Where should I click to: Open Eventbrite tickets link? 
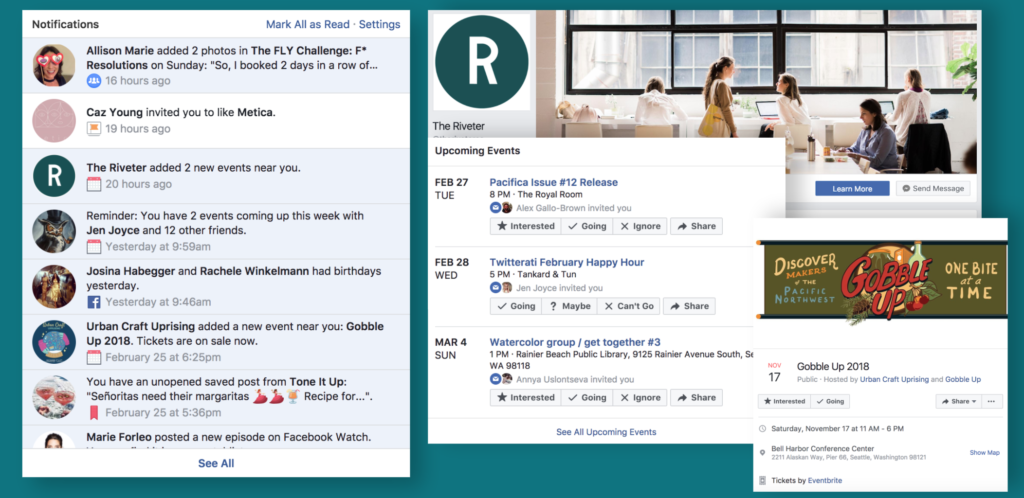point(825,480)
